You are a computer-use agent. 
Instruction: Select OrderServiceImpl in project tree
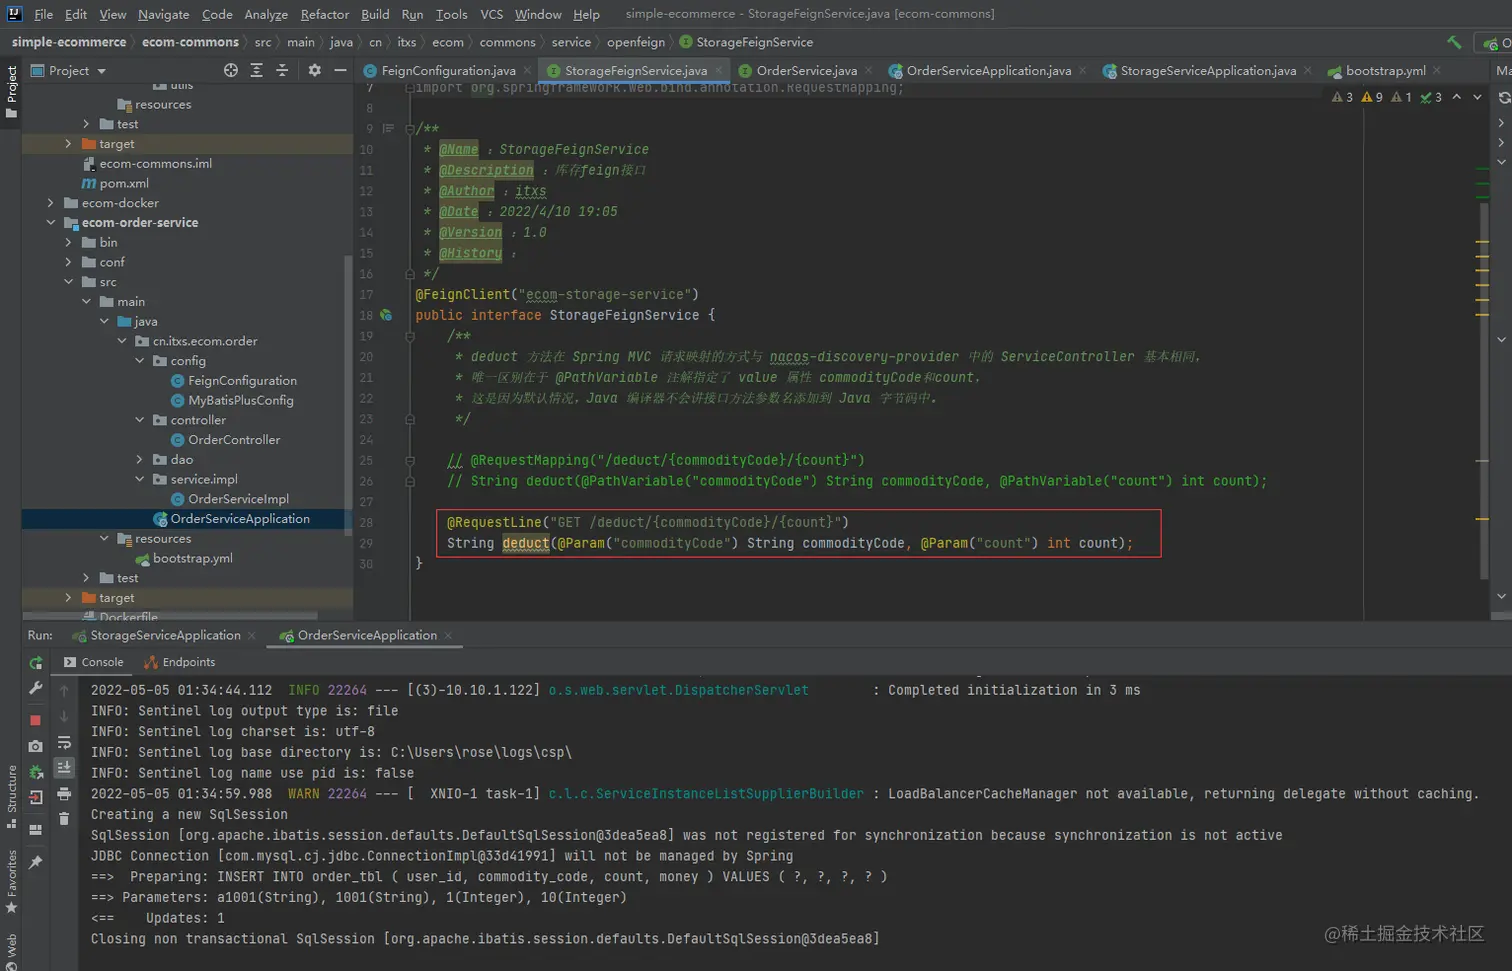(x=238, y=499)
